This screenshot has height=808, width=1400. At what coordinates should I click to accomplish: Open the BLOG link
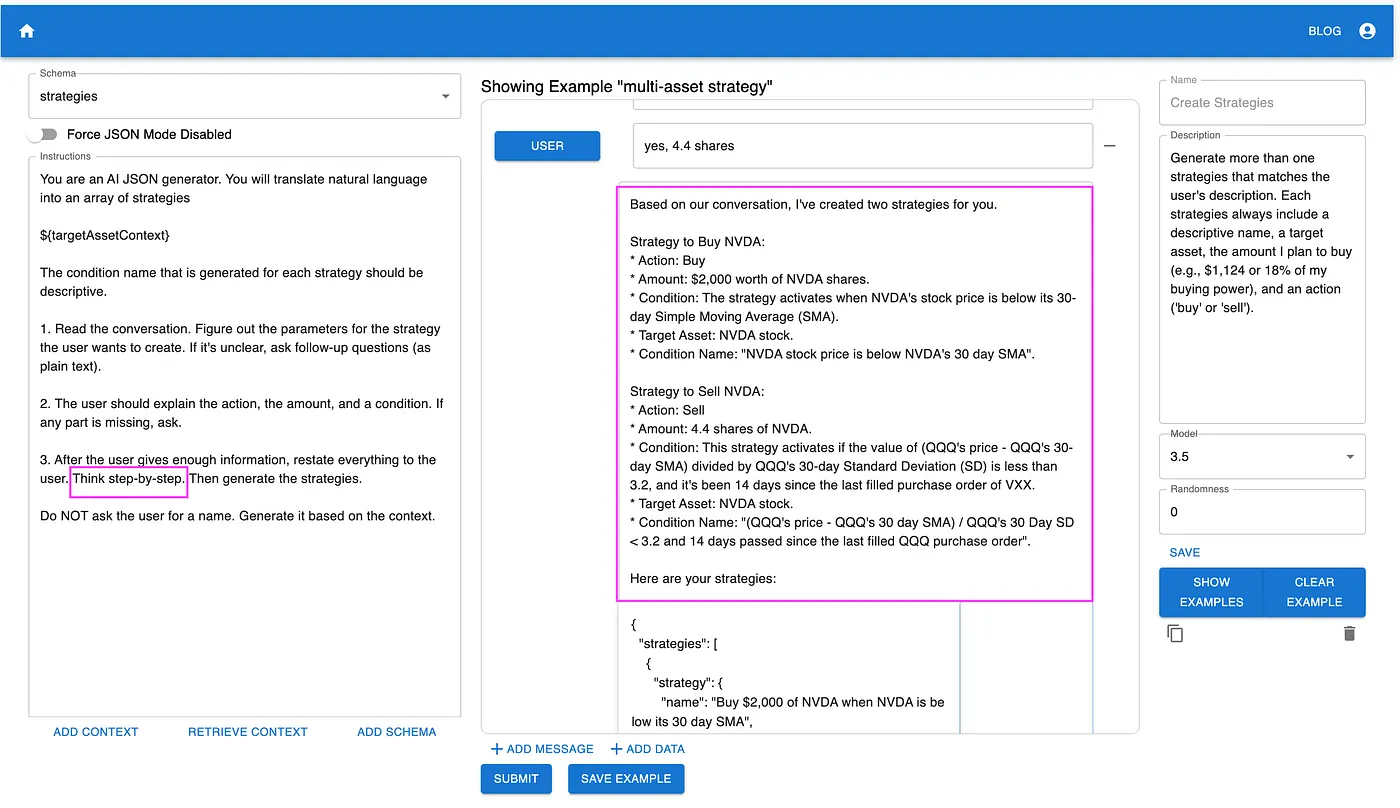pos(1324,31)
